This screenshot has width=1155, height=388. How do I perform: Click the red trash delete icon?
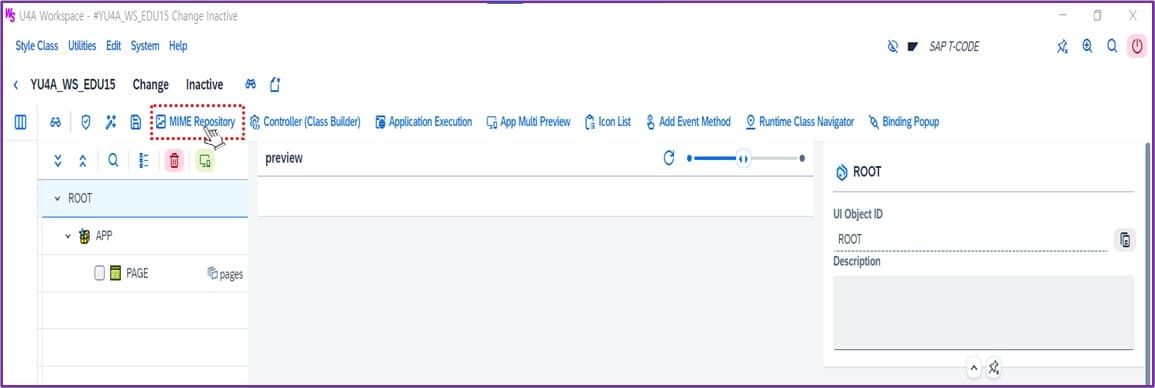tap(175, 161)
